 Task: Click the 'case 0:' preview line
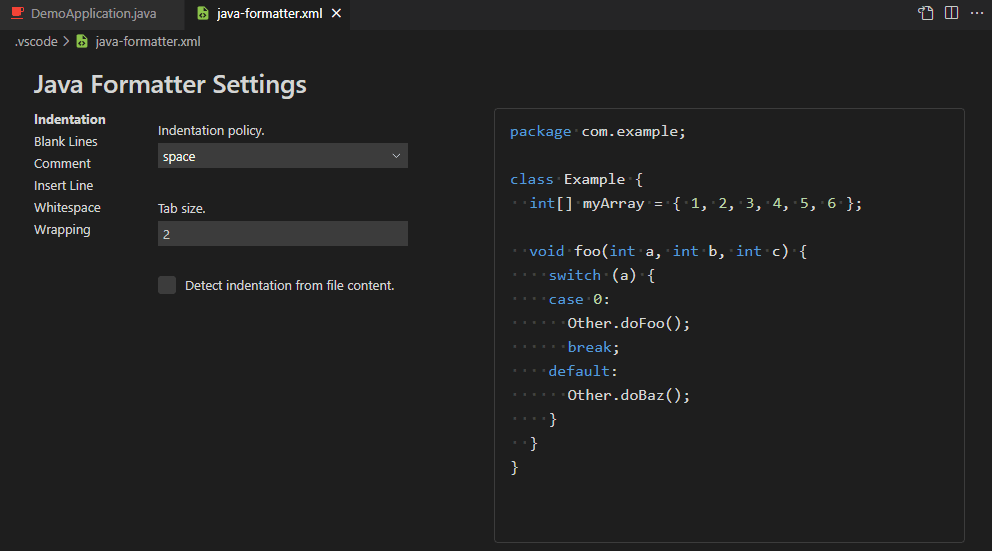coord(579,300)
